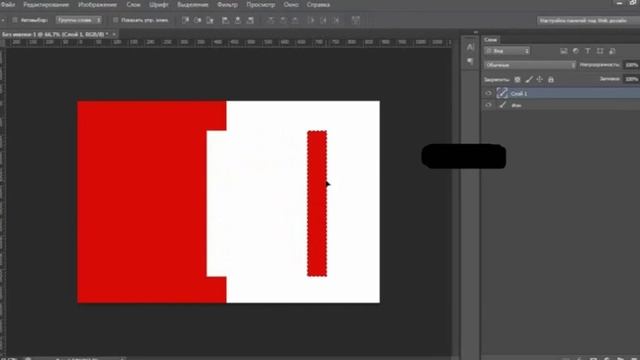Open the Изображение menu
The image size is (640, 360).
[x=98, y=5]
